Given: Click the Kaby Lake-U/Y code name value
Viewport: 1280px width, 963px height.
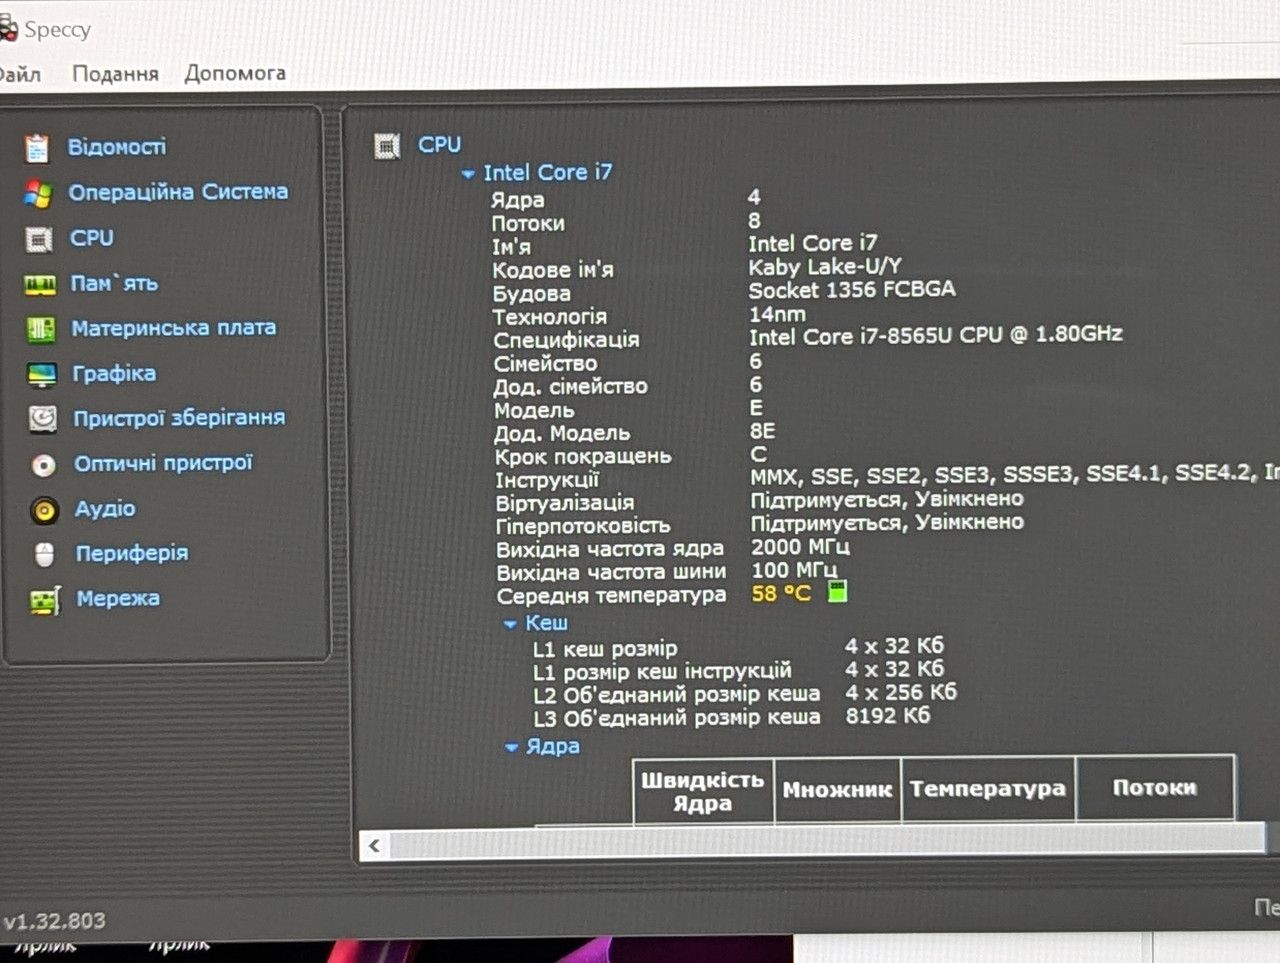Looking at the screenshot, I should coord(825,267).
